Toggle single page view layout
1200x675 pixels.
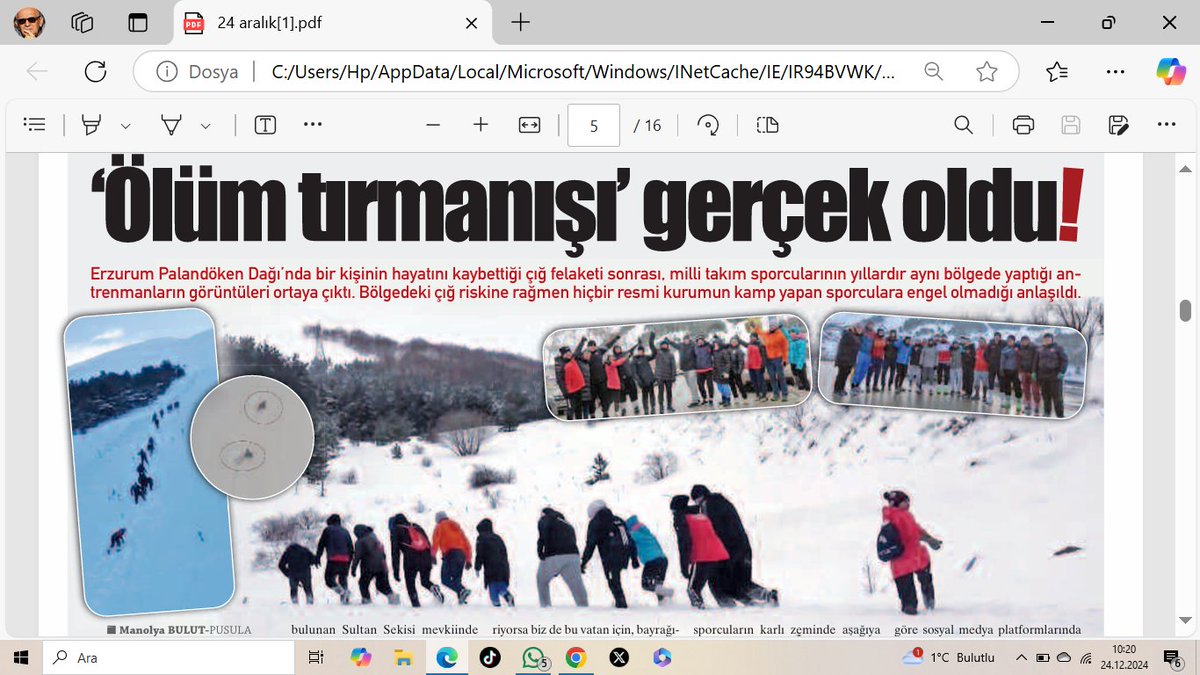(765, 124)
